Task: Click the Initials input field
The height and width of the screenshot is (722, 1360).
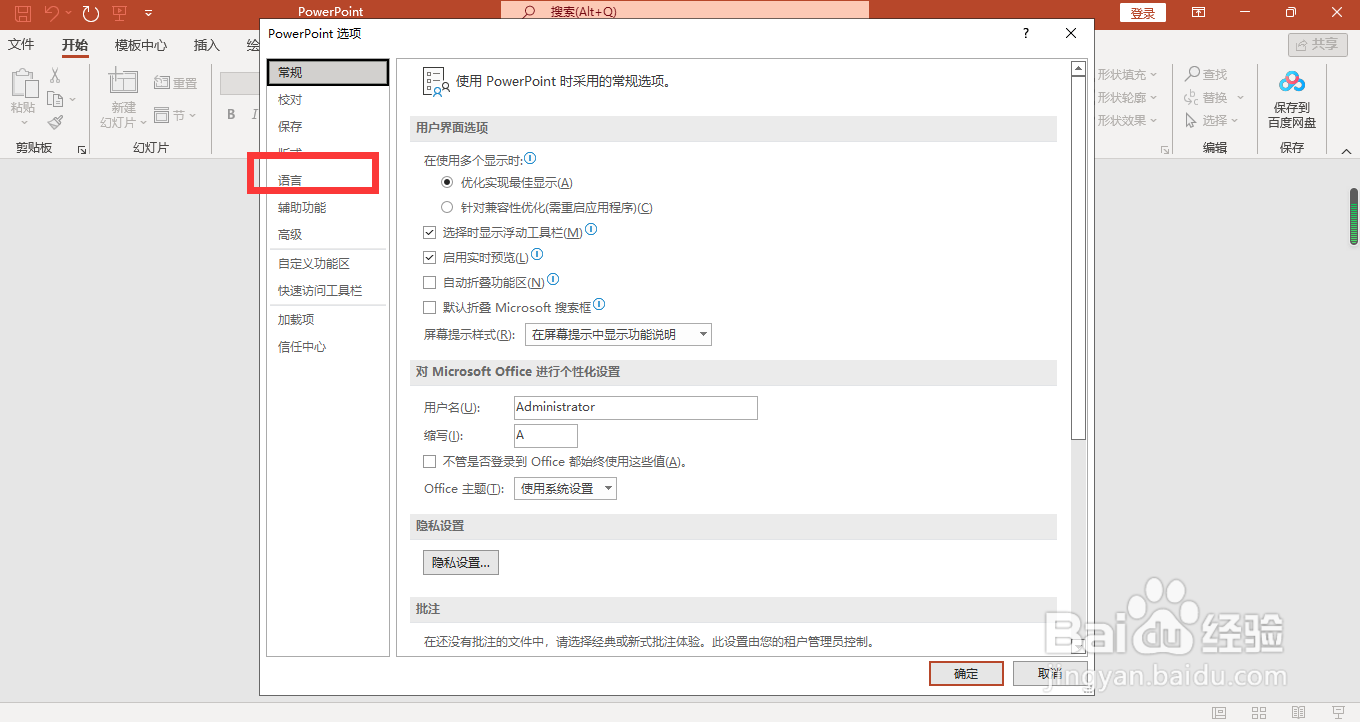Action: click(546, 435)
